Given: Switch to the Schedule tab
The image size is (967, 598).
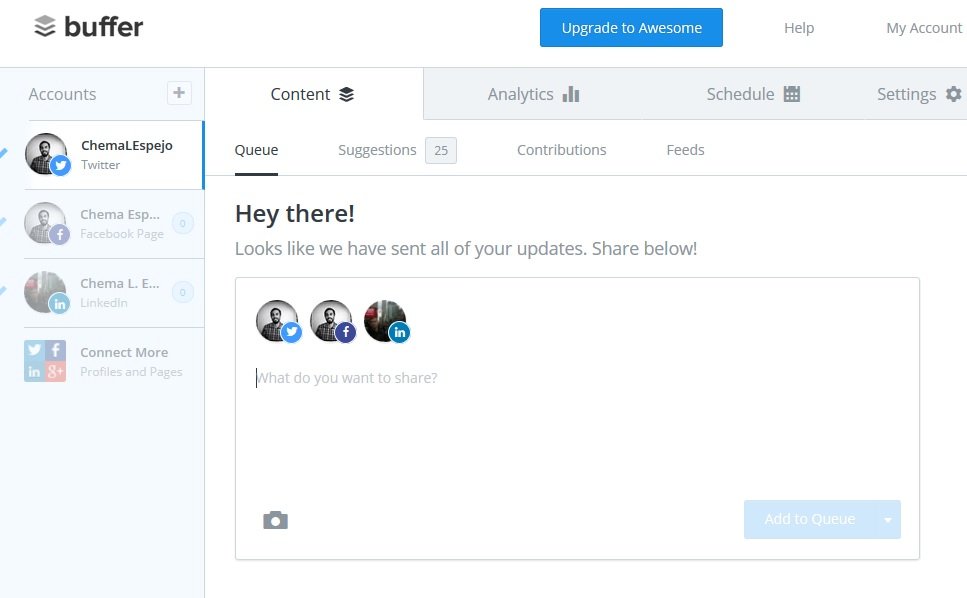Looking at the screenshot, I should click(x=753, y=94).
